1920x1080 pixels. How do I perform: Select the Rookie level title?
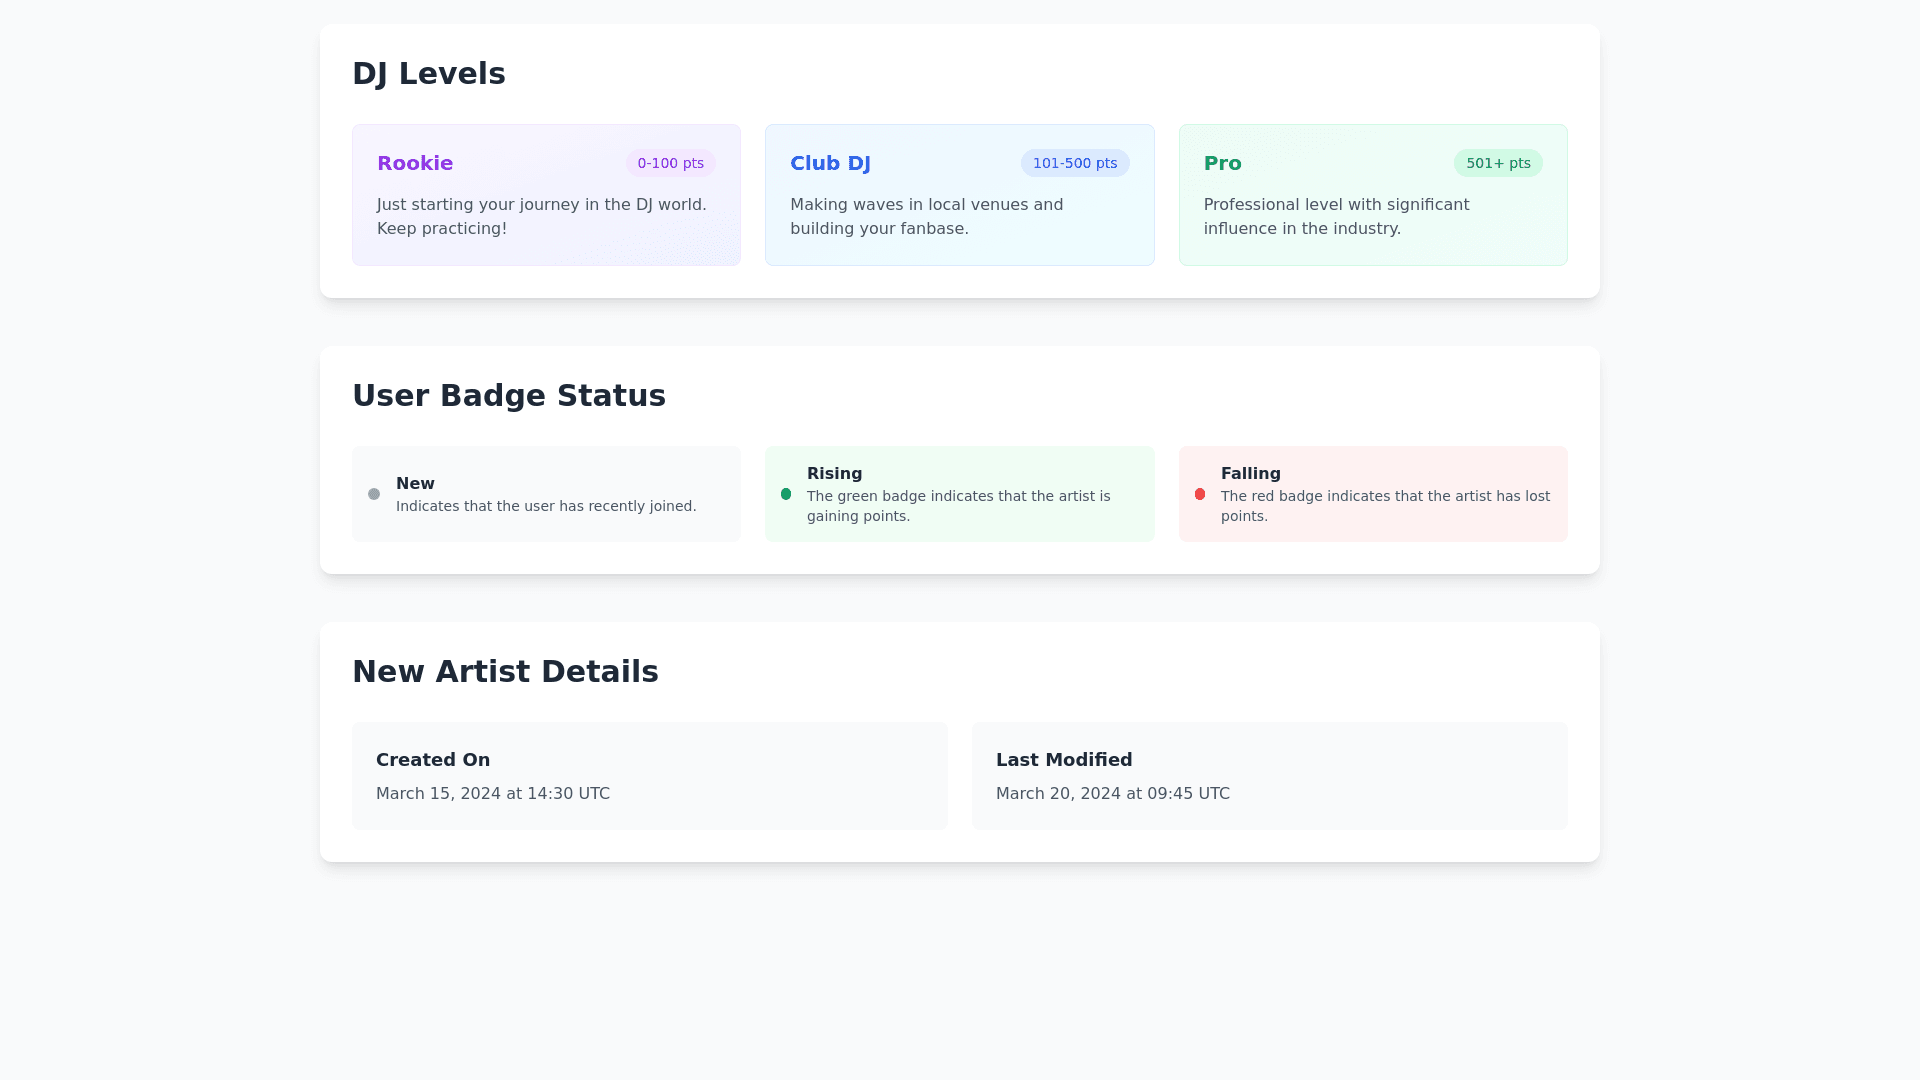(x=415, y=163)
